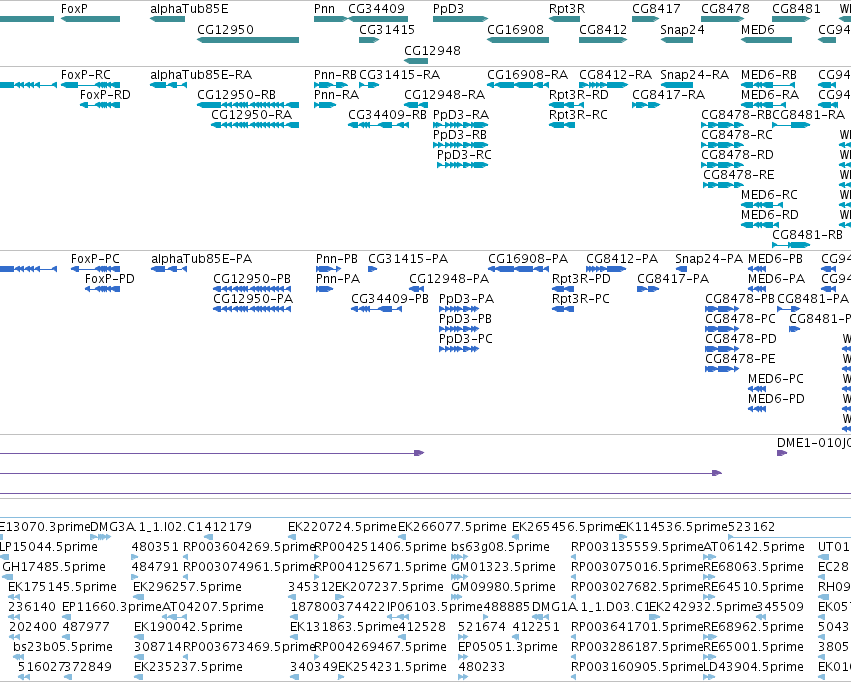Open the FoxP-PD protein label
Image resolution: width=851 pixels, height=682 pixels.
(x=110, y=279)
